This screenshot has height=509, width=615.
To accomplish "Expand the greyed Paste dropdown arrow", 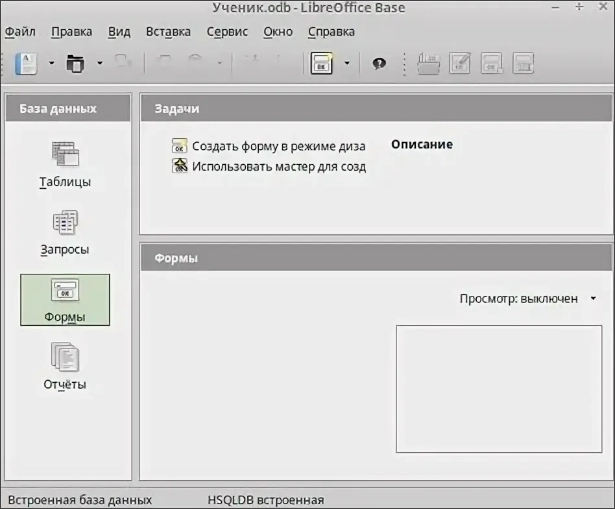I will [220, 63].
